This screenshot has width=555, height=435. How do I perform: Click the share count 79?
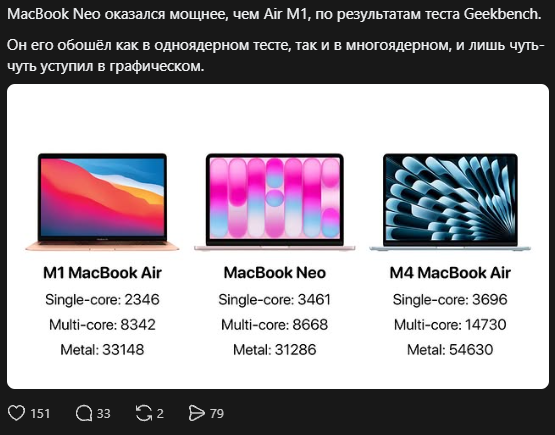click(x=217, y=413)
